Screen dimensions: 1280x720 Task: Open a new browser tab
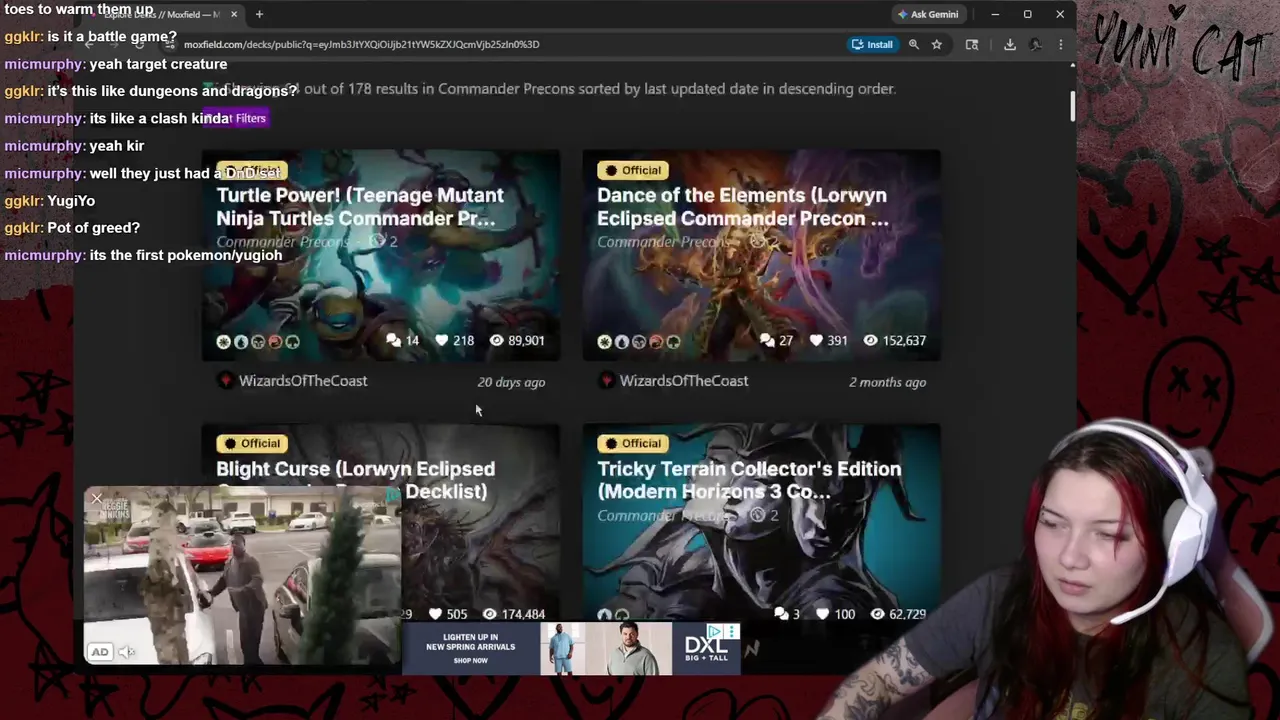[x=259, y=14]
